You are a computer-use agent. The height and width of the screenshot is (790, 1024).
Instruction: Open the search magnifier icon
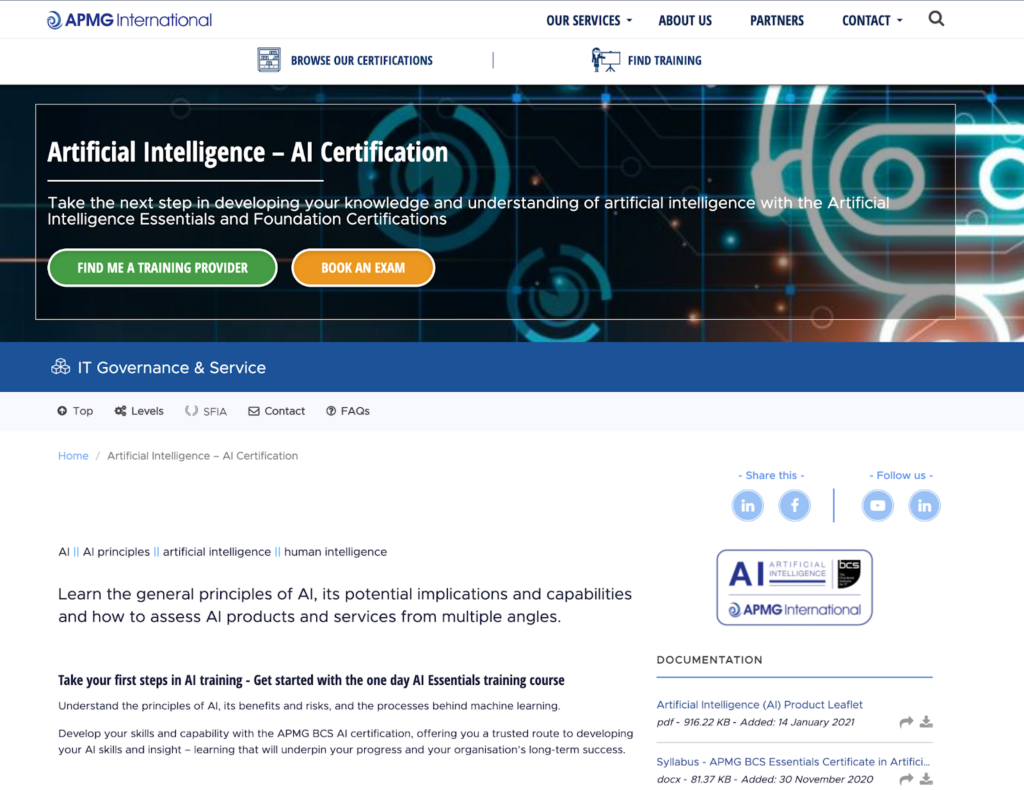[936, 19]
